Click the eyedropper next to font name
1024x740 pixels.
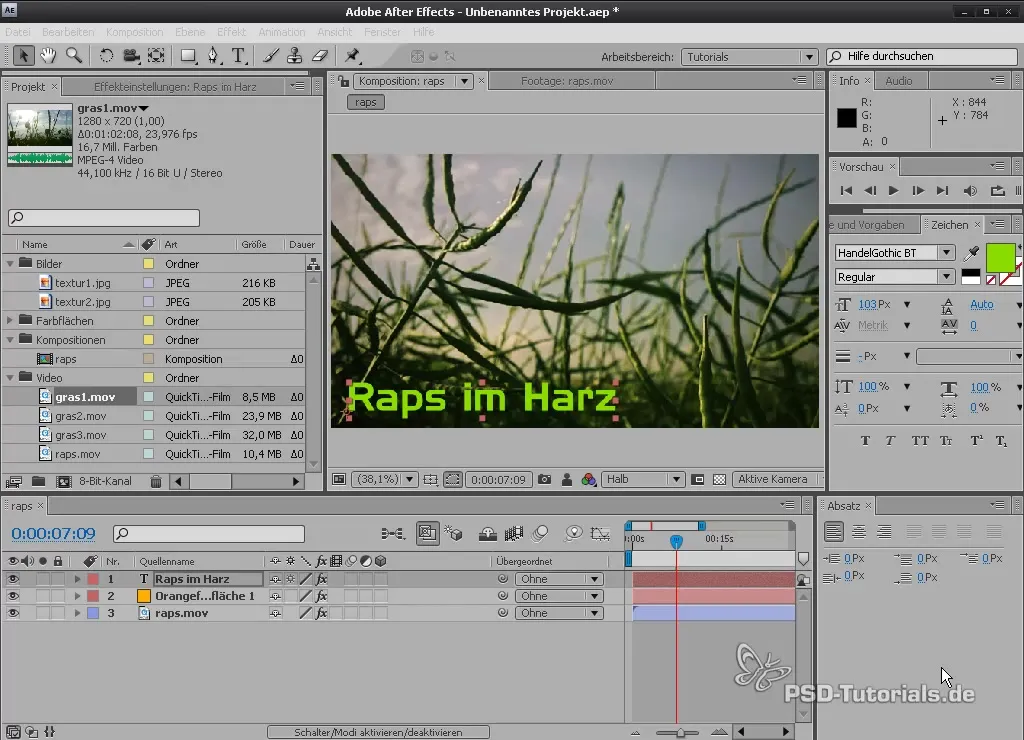(971, 253)
